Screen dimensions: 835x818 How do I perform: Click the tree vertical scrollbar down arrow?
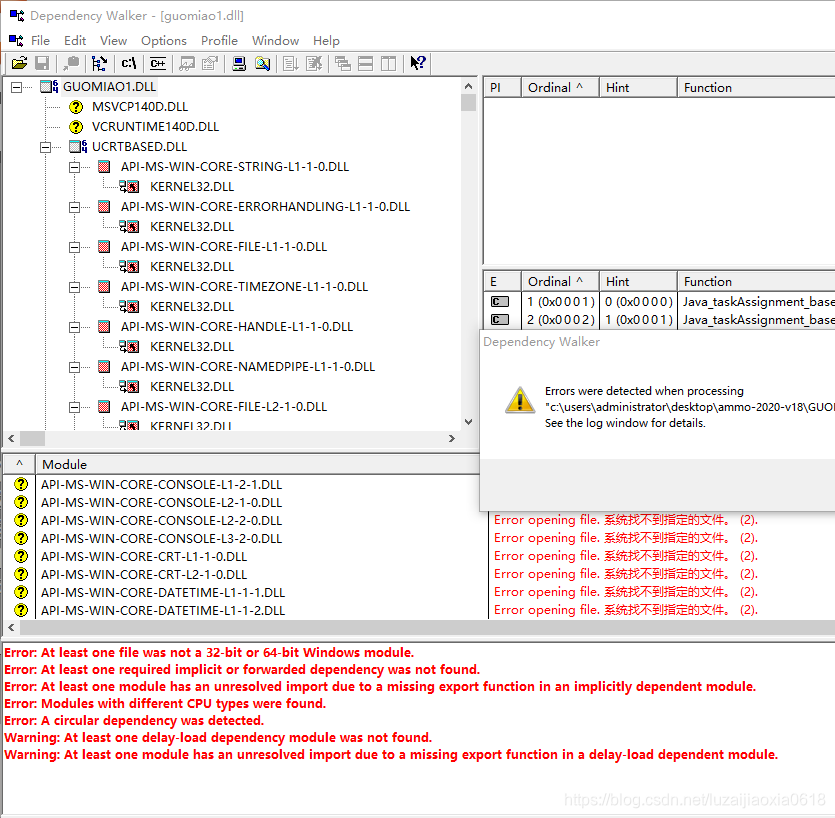coord(468,422)
